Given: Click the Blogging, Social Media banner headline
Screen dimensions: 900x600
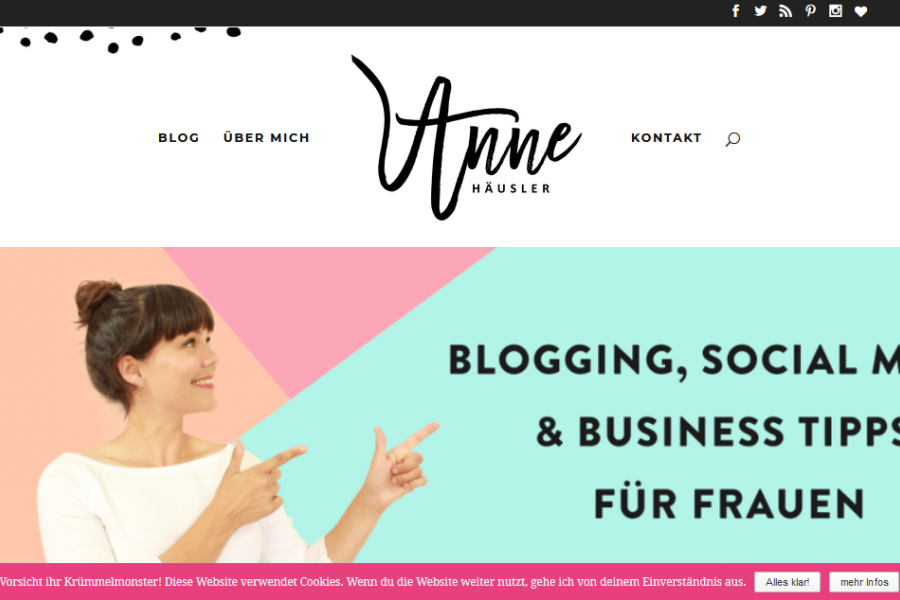Looking at the screenshot, I should pyautogui.click(x=674, y=361).
